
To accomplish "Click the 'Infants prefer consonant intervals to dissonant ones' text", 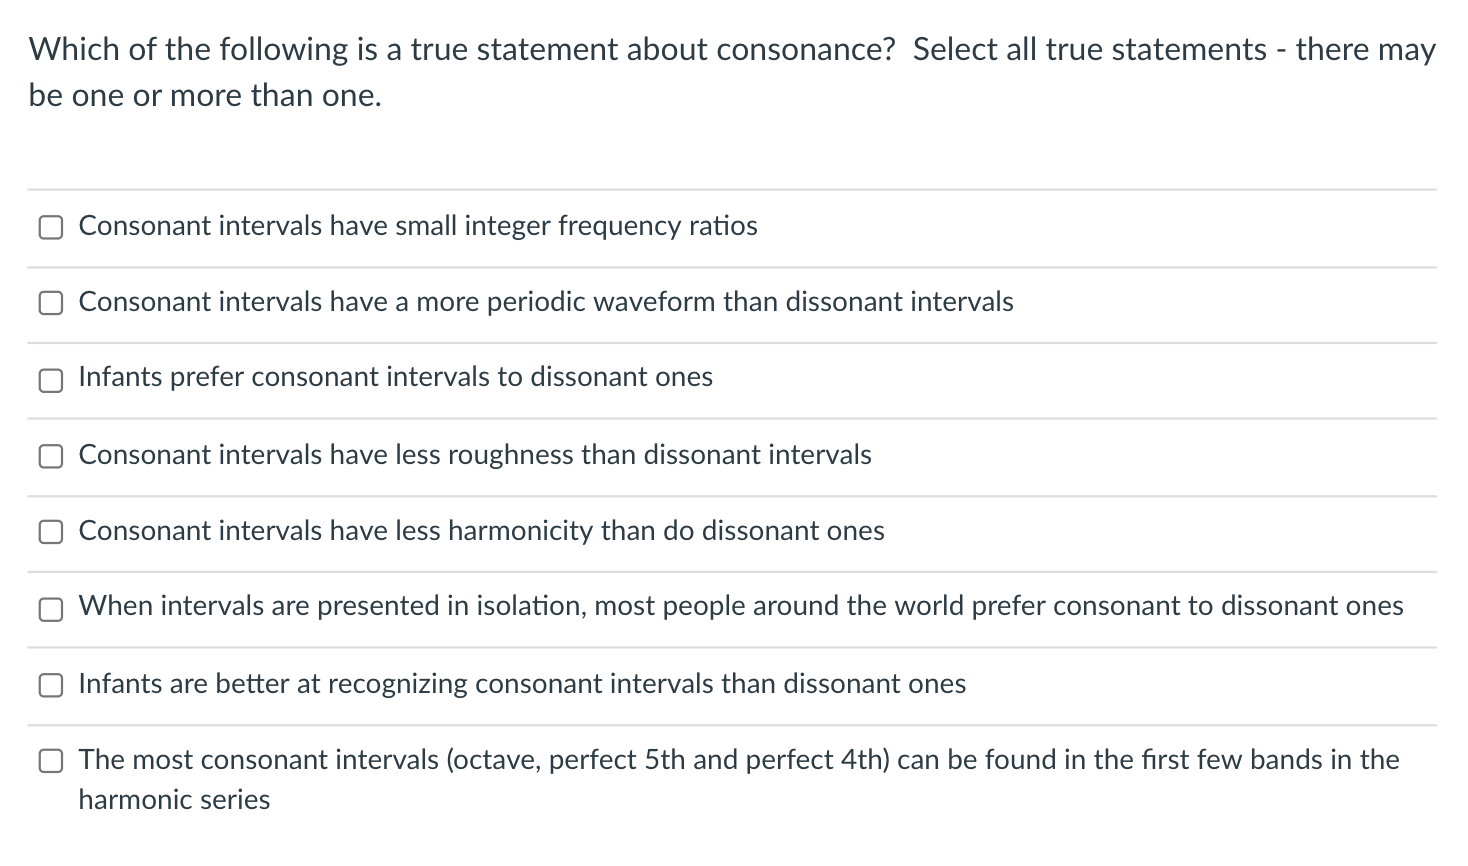I will pyautogui.click(x=396, y=377).
